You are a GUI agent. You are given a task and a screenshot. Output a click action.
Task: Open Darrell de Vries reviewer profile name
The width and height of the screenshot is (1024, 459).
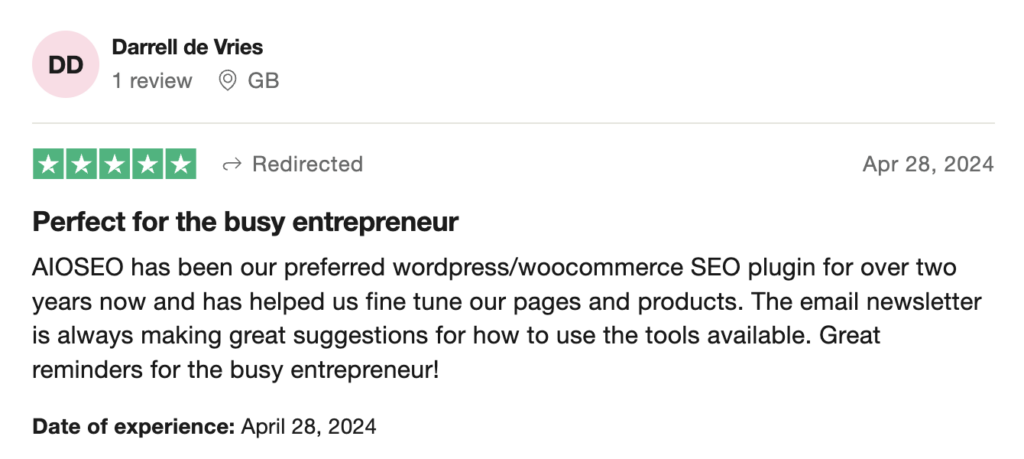click(187, 47)
